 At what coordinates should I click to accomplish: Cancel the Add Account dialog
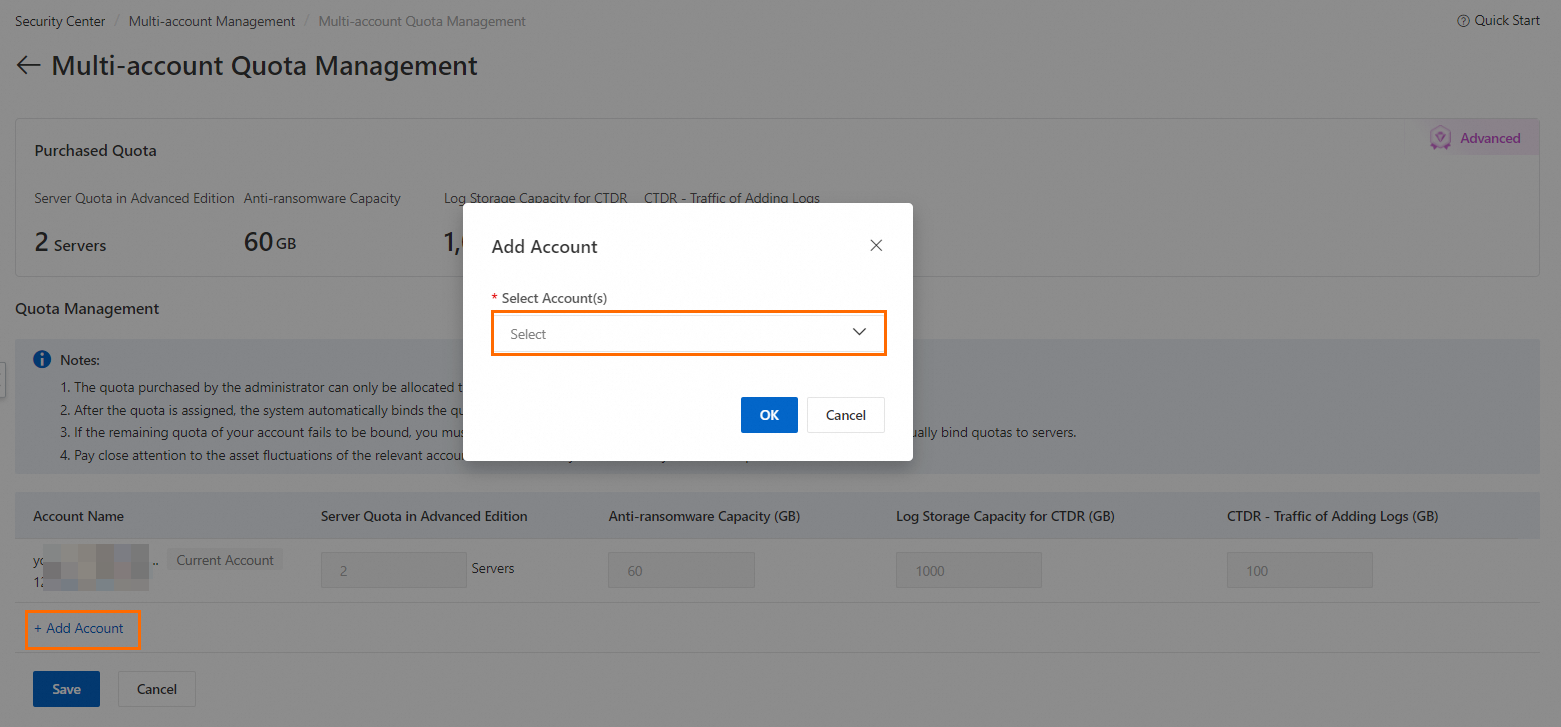tap(845, 415)
